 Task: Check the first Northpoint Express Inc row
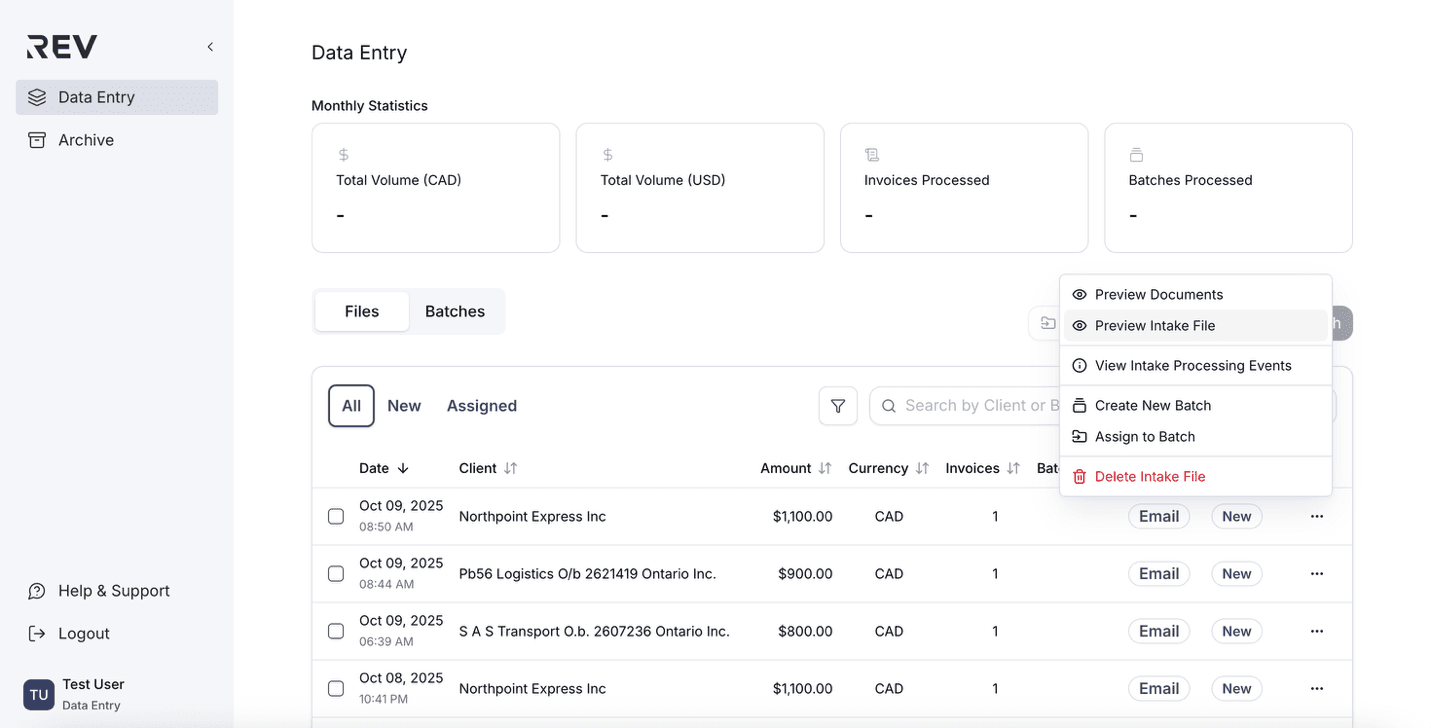pos(336,517)
